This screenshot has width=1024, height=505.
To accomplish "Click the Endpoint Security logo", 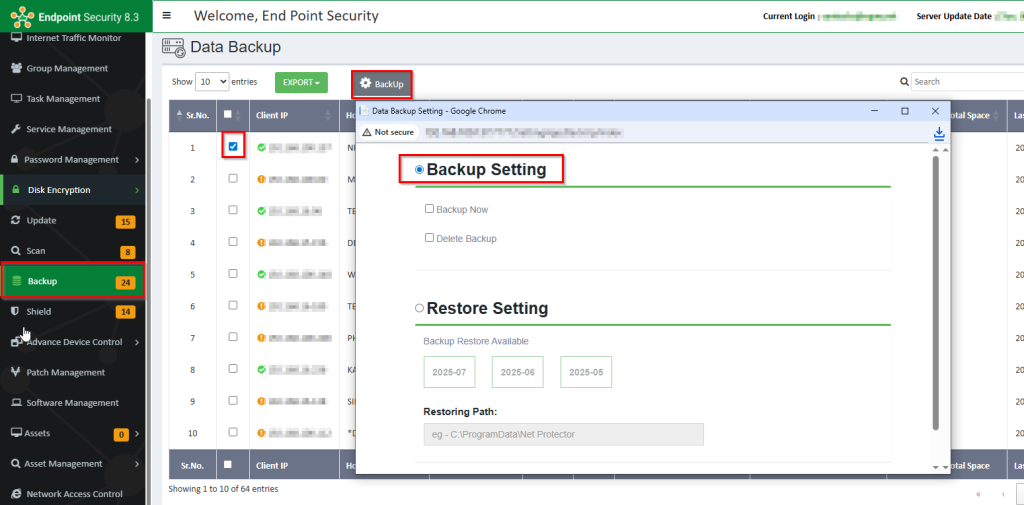I will [22, 16].
